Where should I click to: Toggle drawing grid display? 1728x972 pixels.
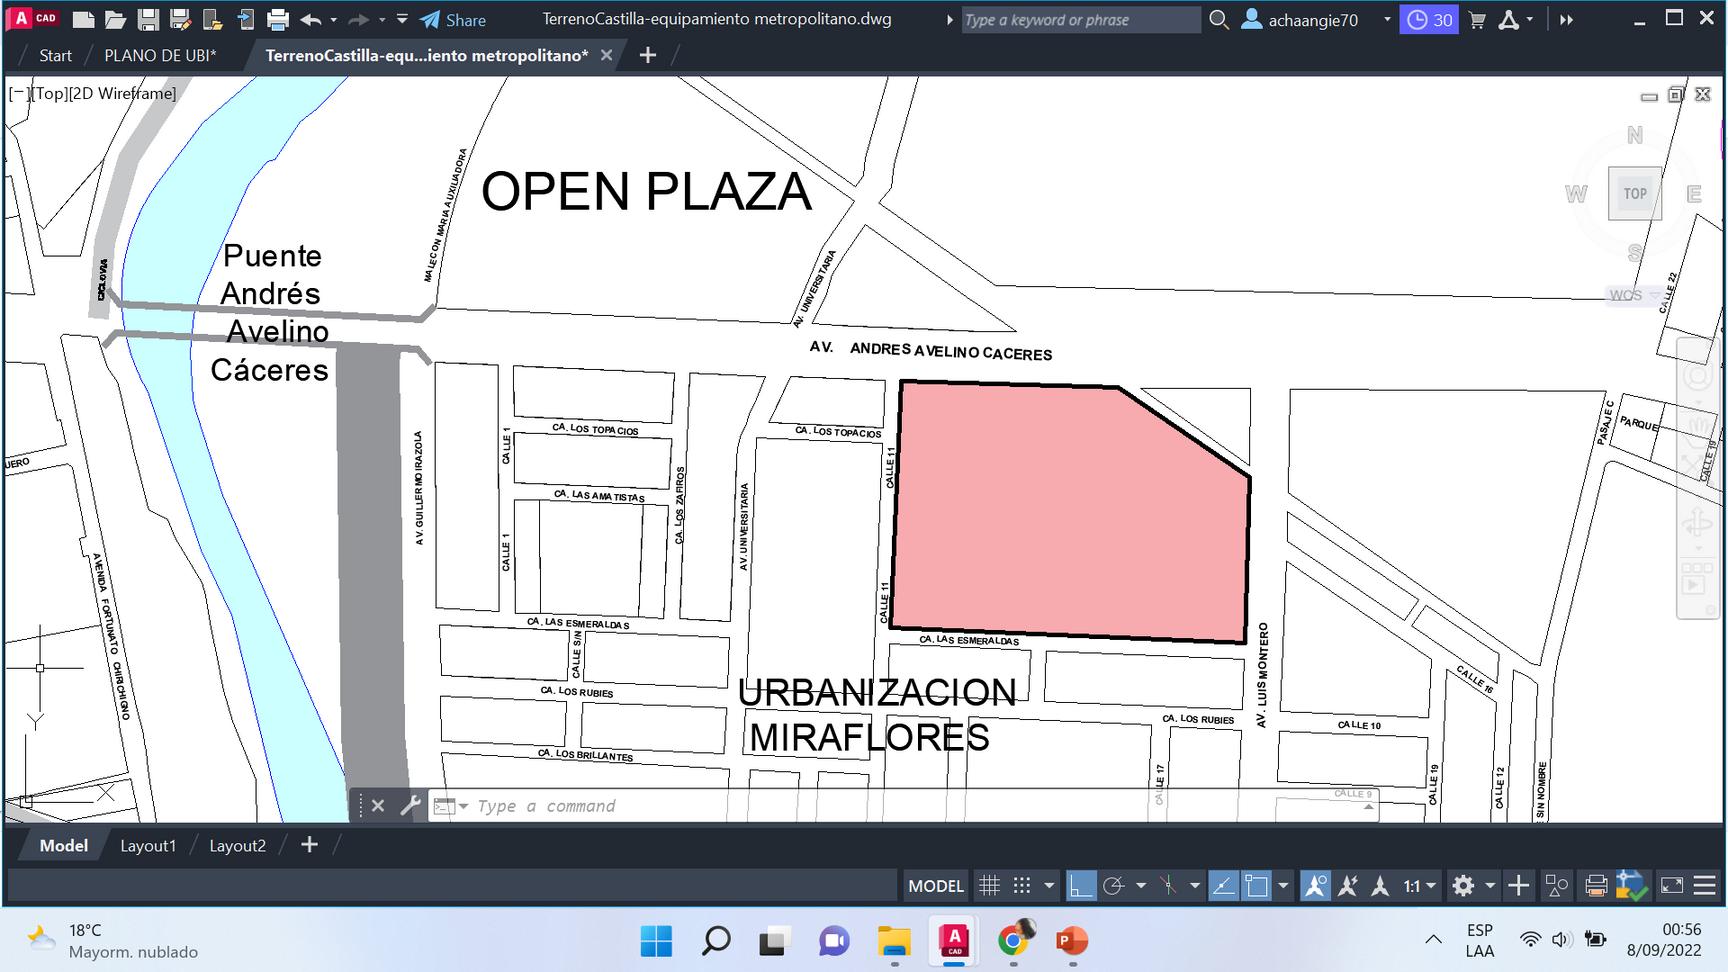pyautogui.click(x=989, y=886)
